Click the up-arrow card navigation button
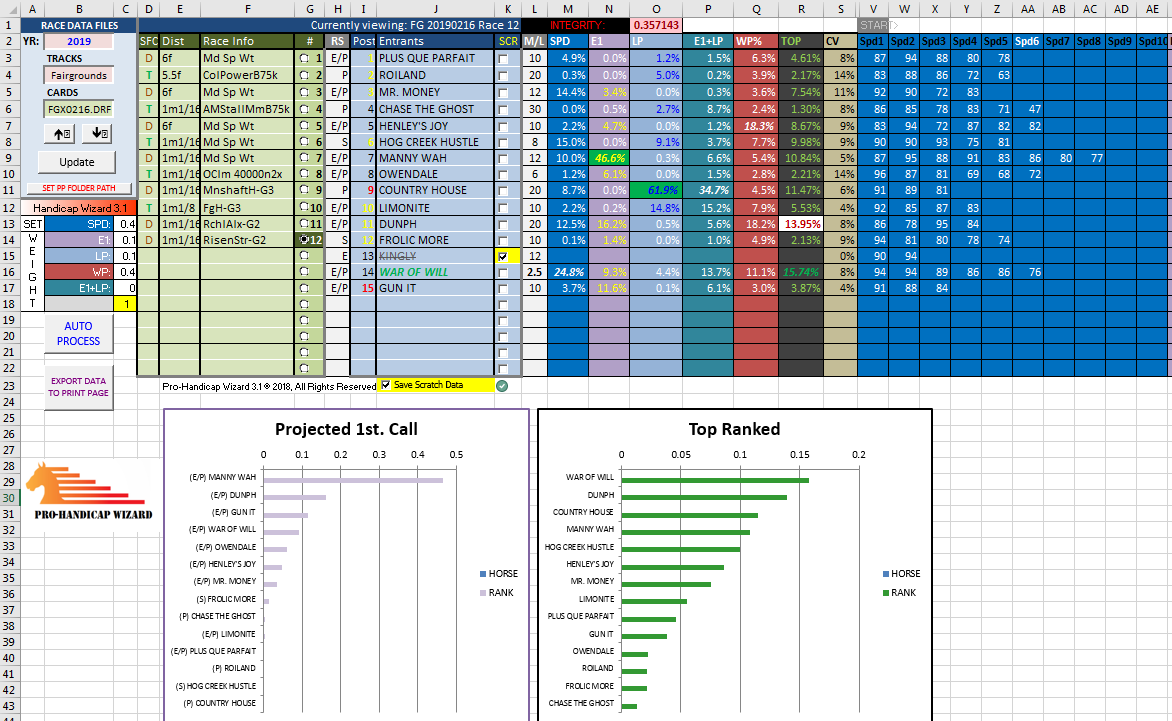 pyautogui.click(x=63, y=134)
